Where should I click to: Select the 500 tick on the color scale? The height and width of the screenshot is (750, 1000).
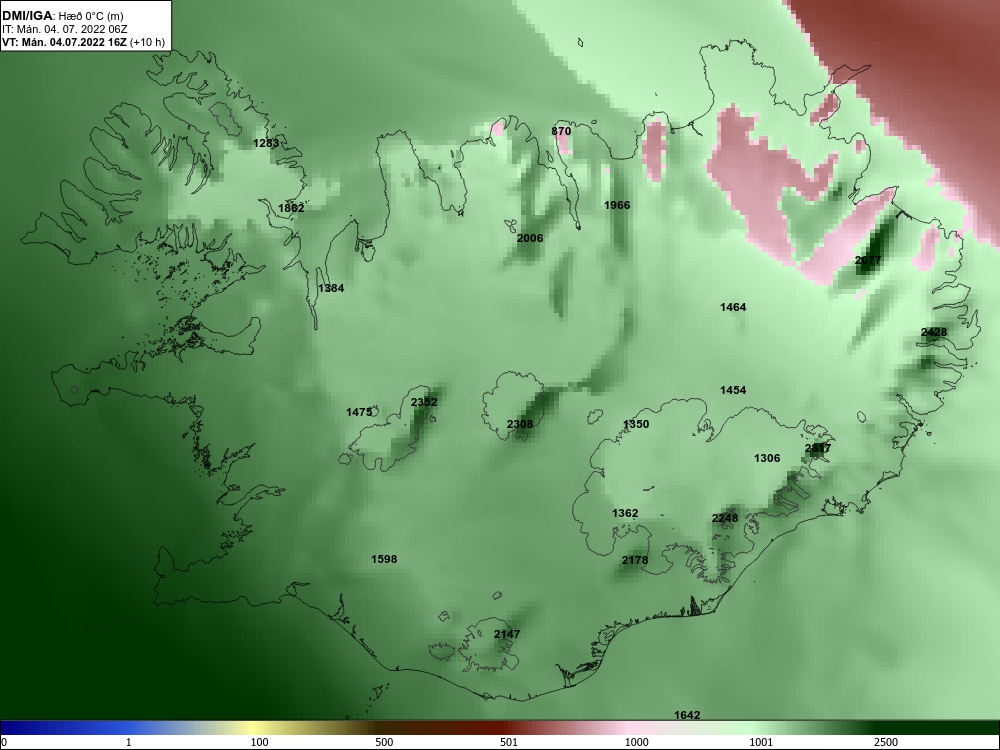coord(384,743)
